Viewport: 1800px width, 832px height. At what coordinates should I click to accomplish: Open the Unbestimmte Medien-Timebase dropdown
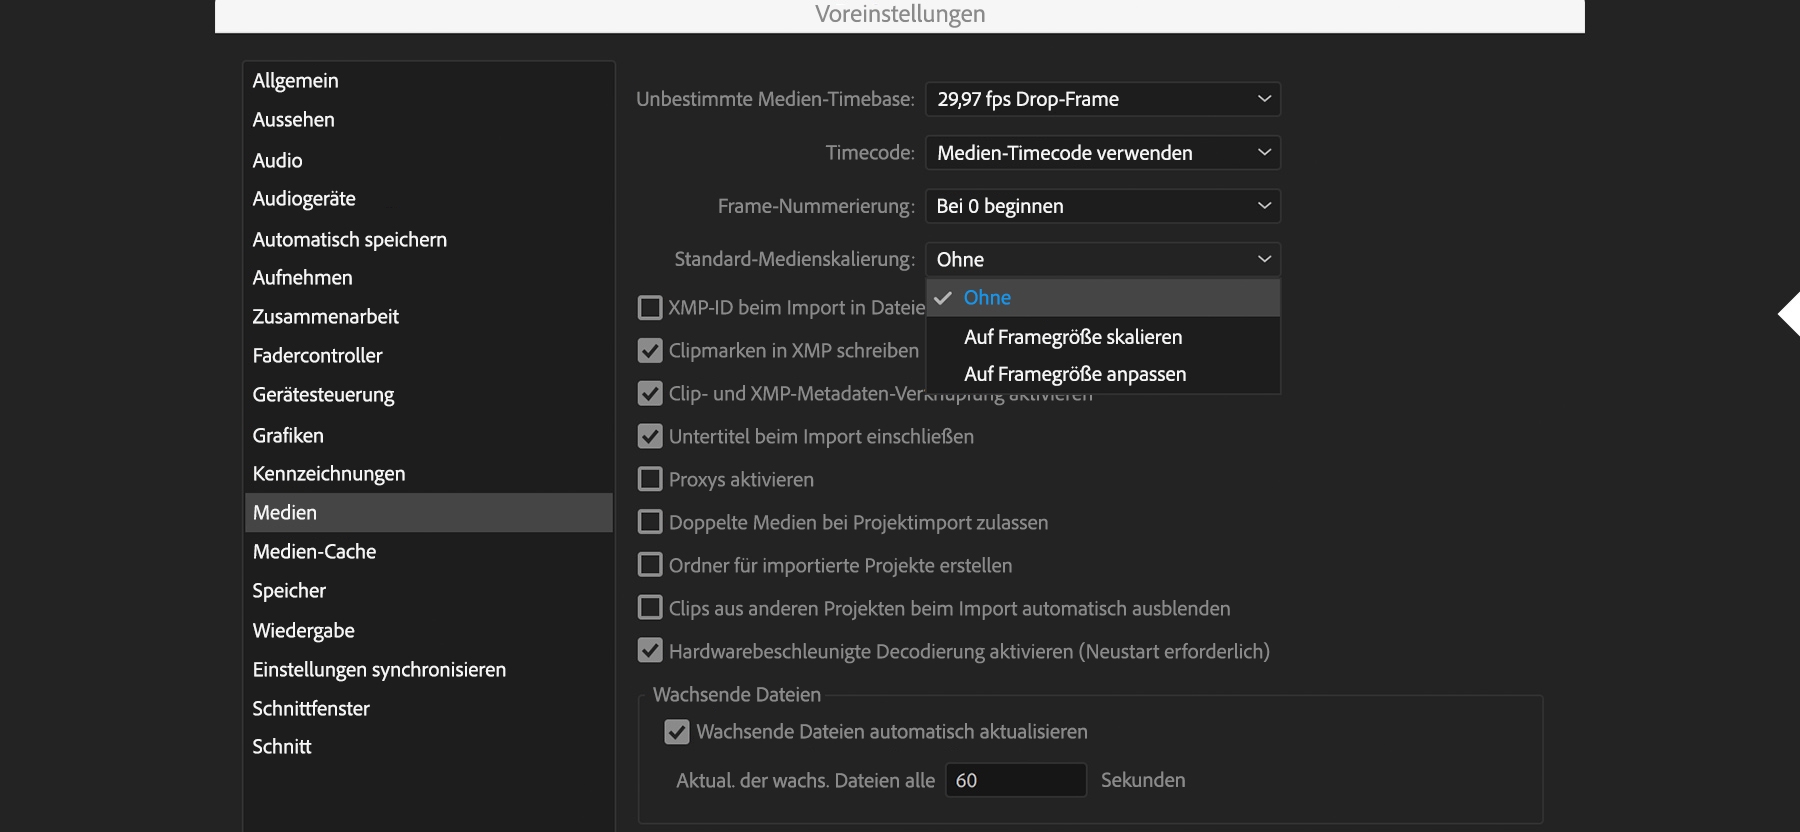tap(1102, 99)
